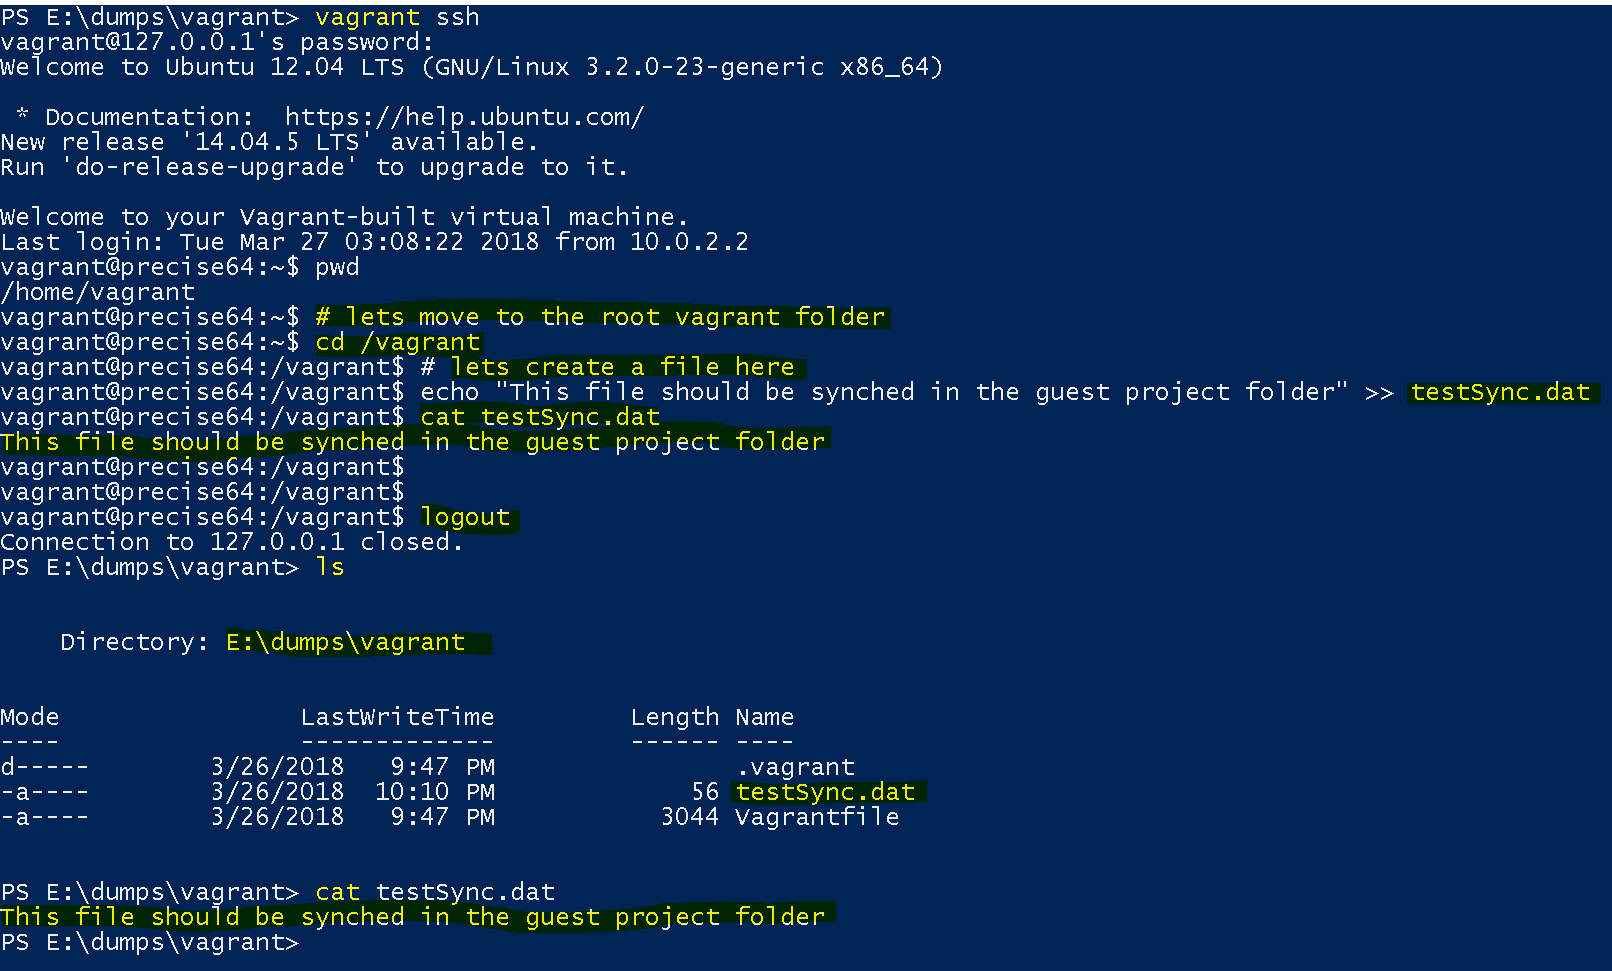
Task: Click the highlighted 'cd /vagrant' command
Action: coord(398,342)
